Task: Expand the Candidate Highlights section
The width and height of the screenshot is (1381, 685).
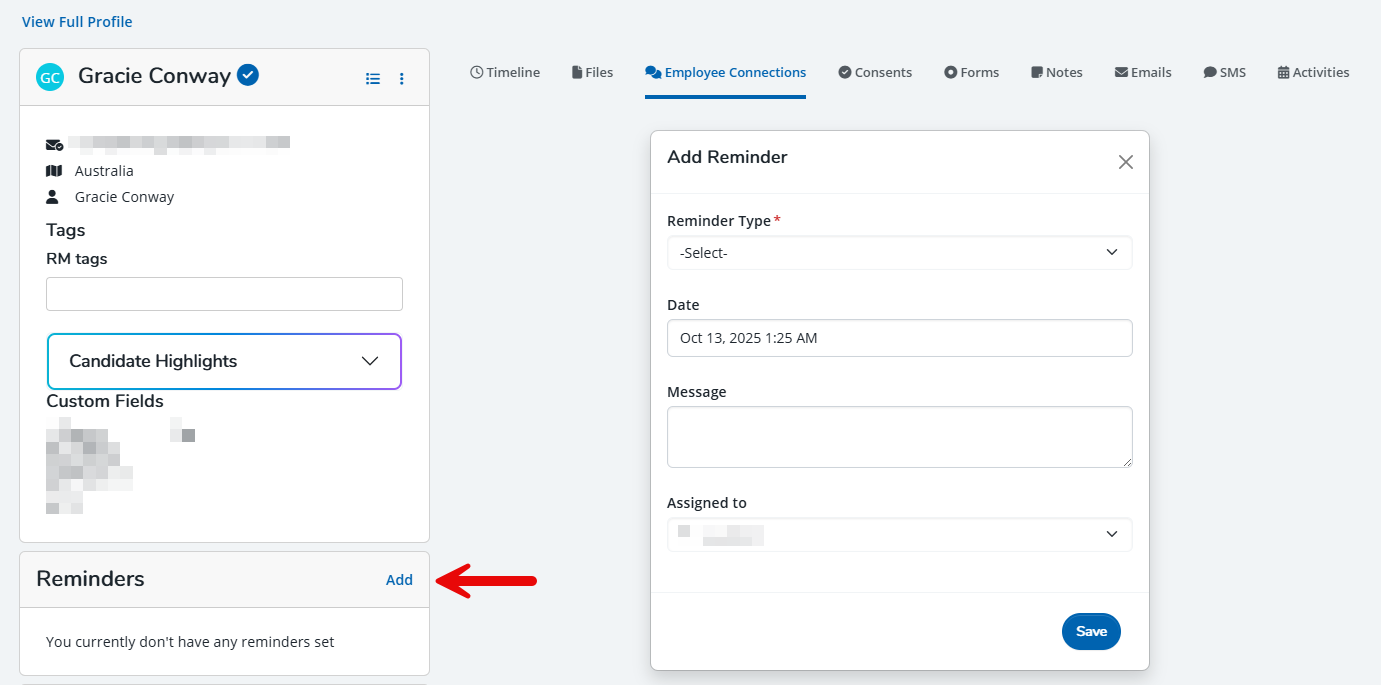Action: pos(224,361)
